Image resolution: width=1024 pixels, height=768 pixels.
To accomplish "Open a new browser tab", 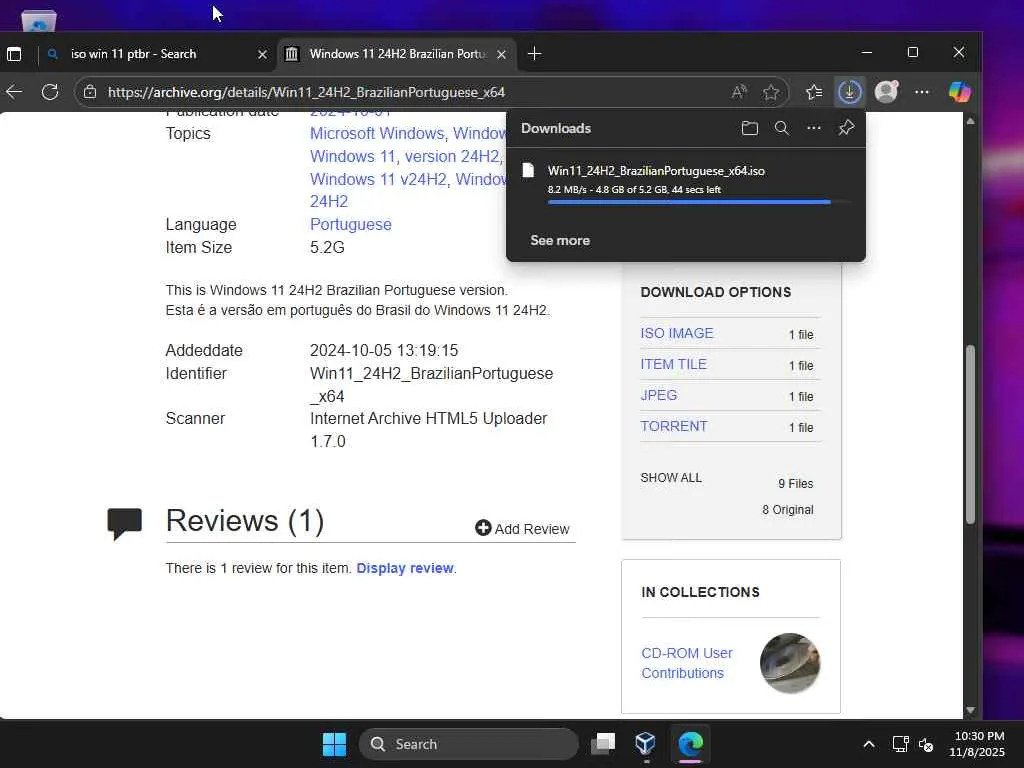I will point(534,54).
